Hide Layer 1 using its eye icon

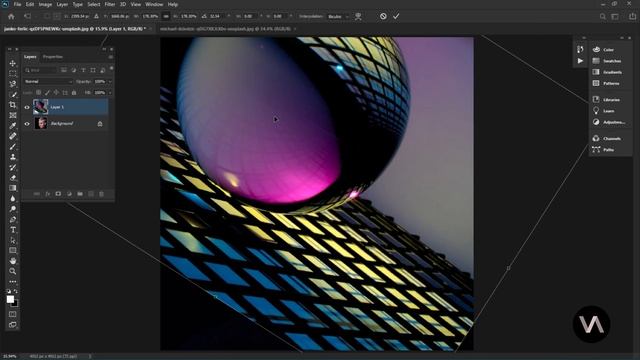(27, 107)
